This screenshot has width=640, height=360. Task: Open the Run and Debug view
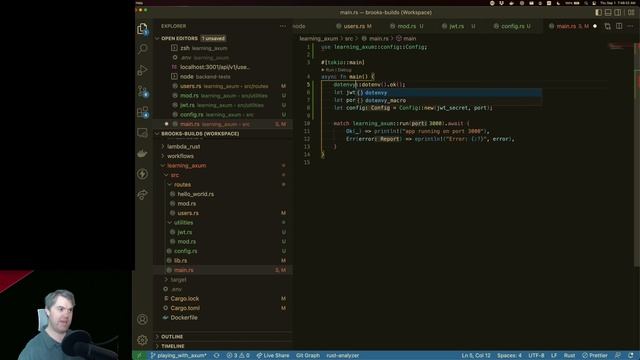click(x=142, y=70)
